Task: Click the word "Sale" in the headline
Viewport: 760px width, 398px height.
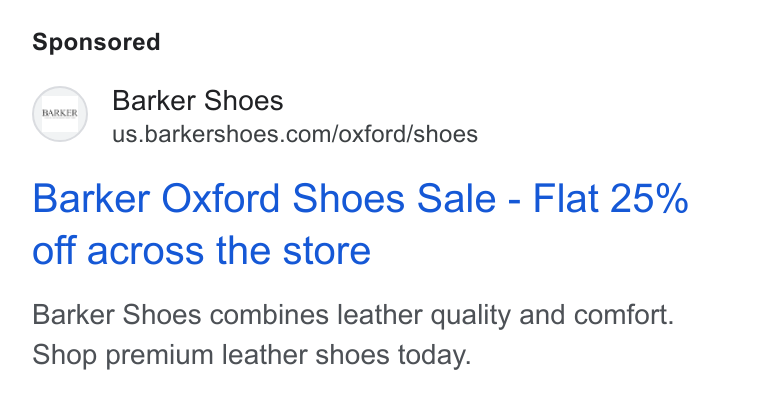Action: tap(456, 198)
